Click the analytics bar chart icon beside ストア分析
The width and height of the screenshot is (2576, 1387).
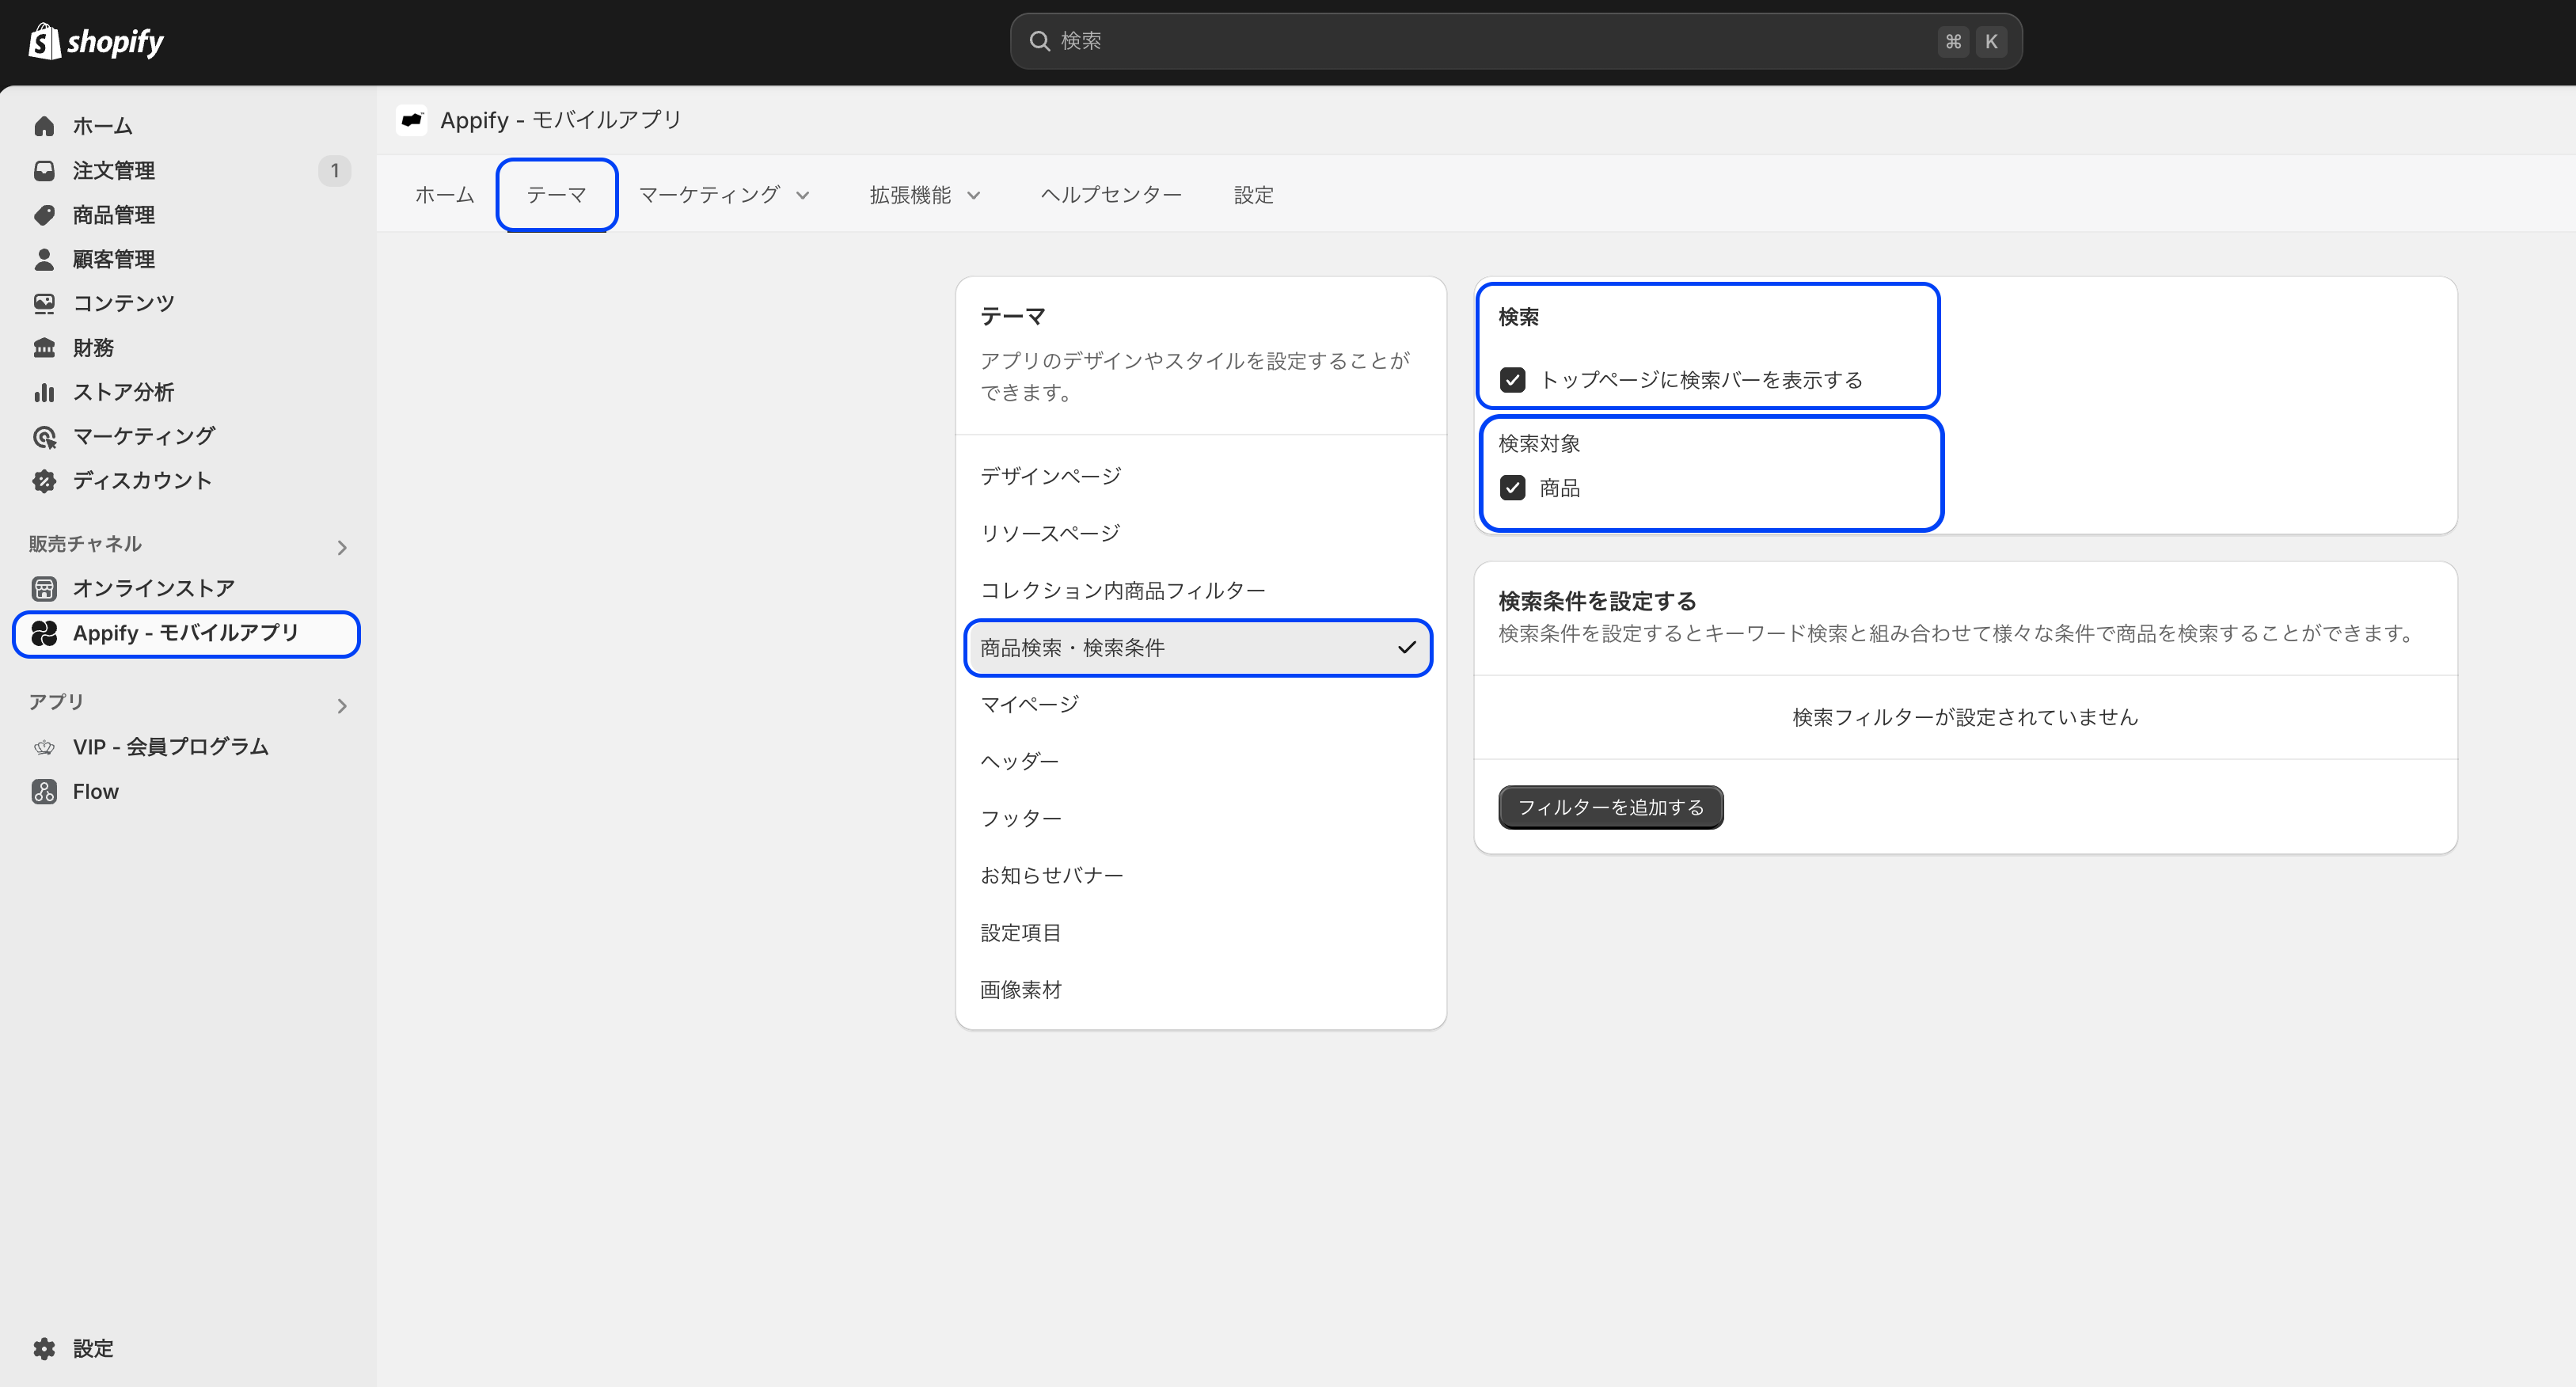(x=44, y=392)
